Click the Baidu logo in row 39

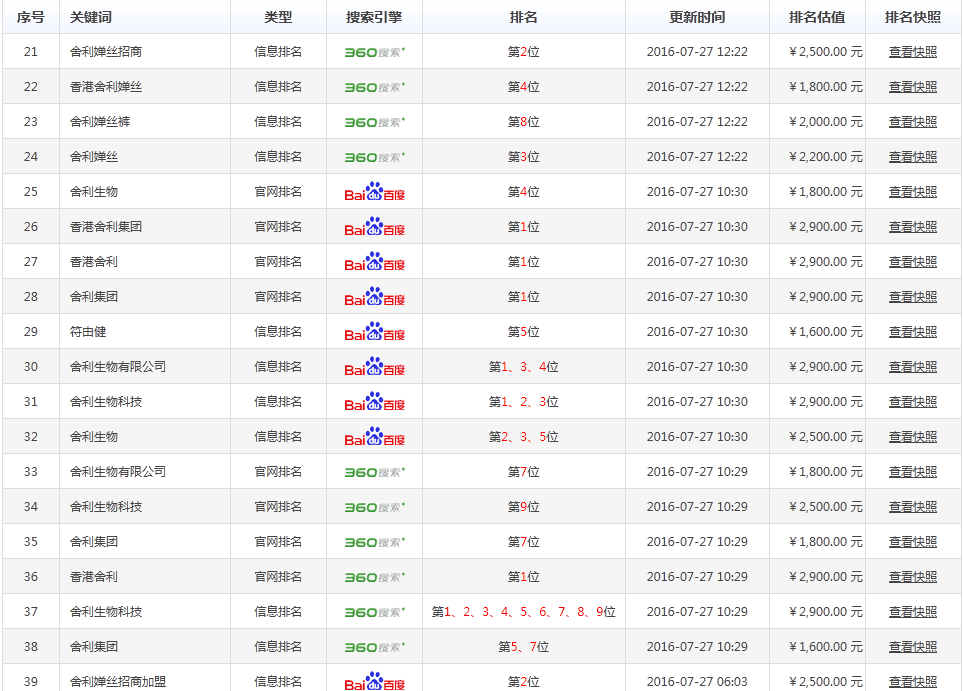374,681
